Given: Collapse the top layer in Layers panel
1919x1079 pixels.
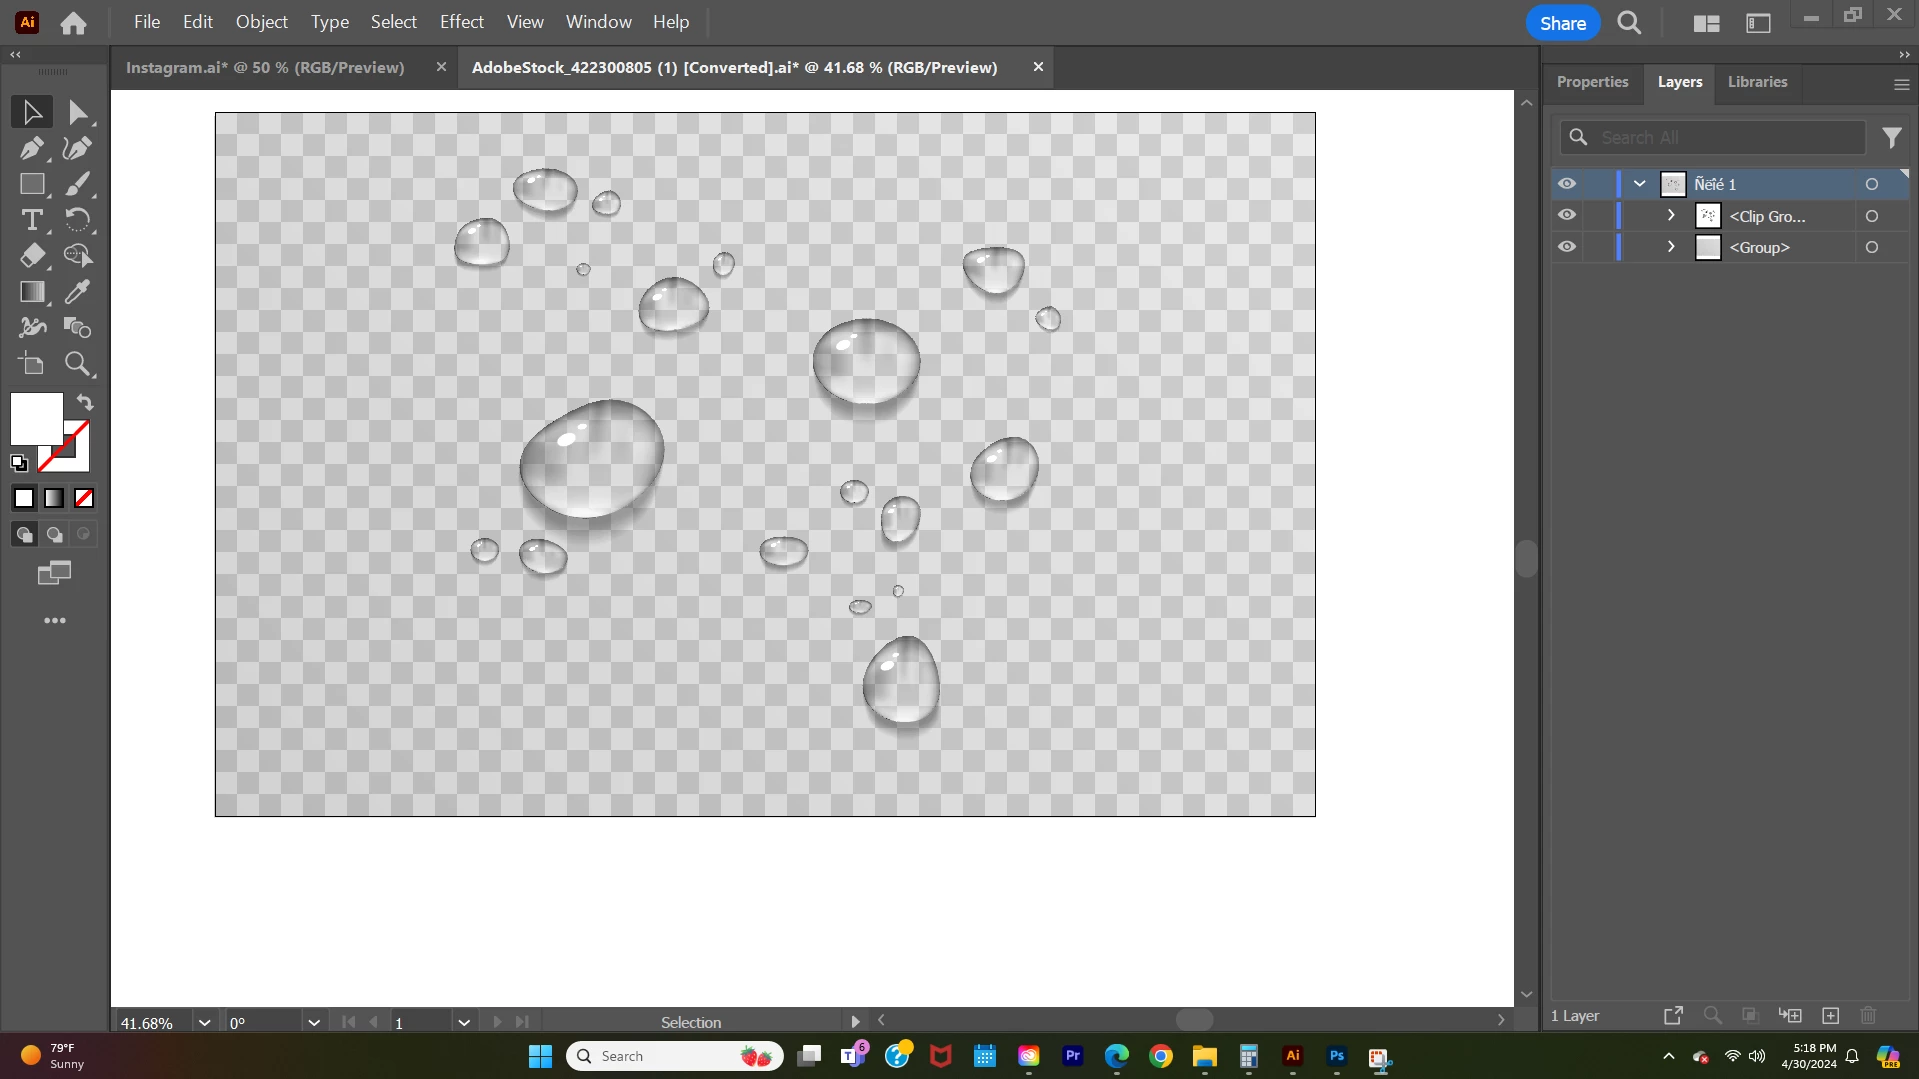Looking at the screenshot, I should click(x=1640, y=184).
